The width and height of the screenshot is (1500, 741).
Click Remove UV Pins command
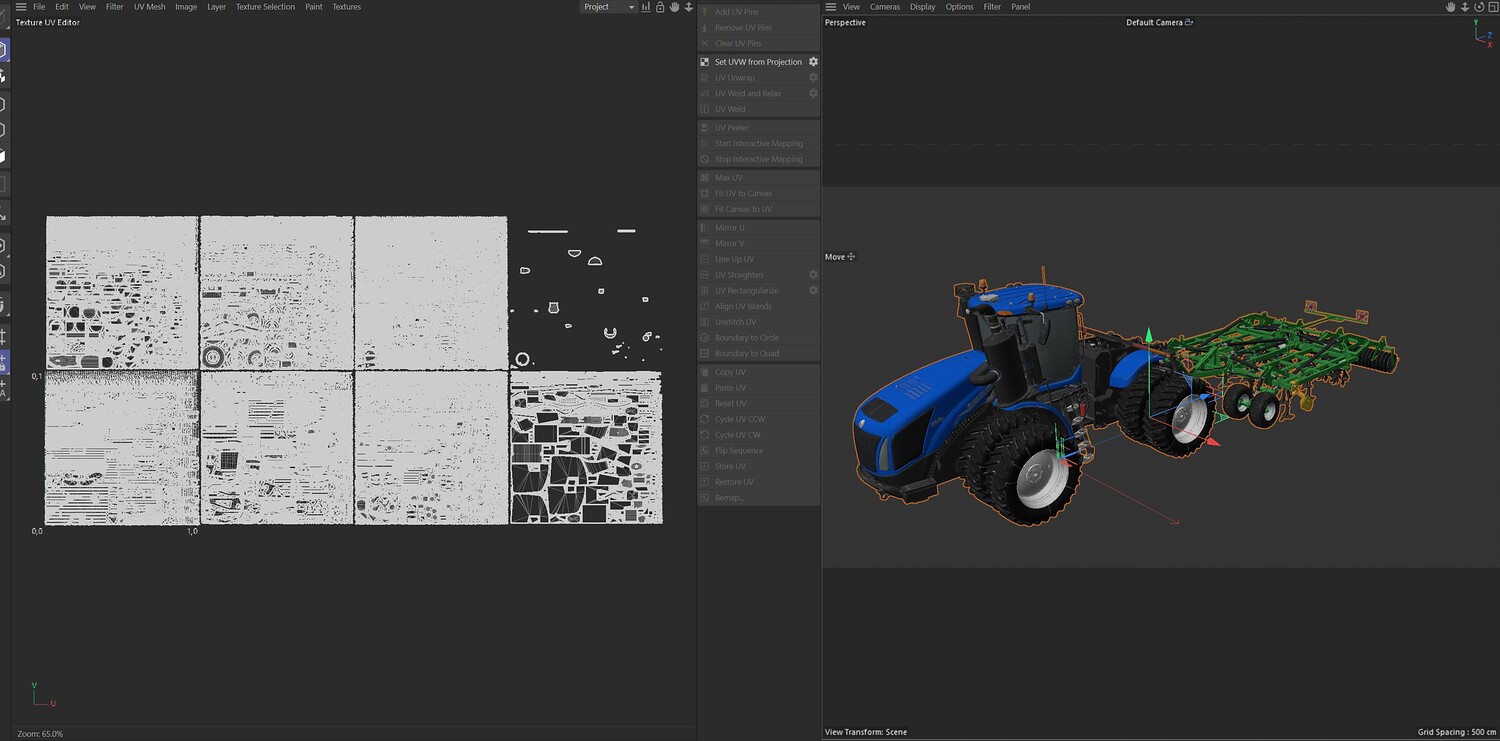pos(758,28)
